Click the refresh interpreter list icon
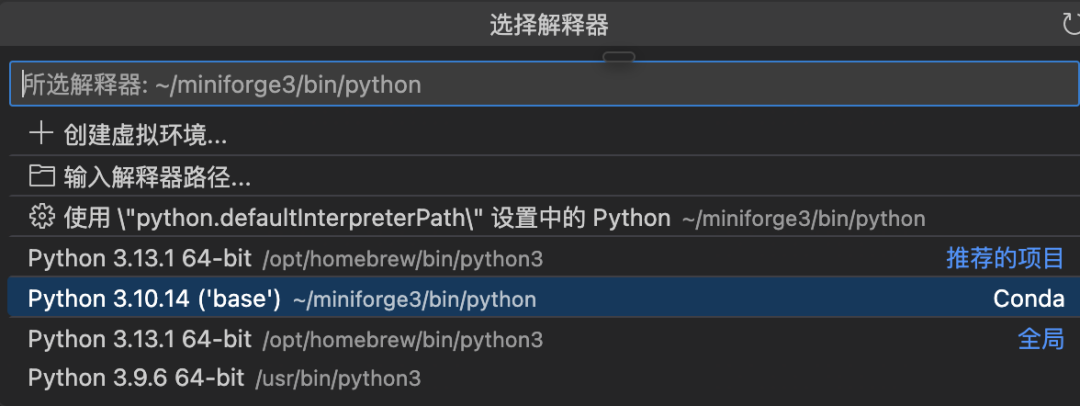Screen dimensions: 1080x406 pos(1070,25)
